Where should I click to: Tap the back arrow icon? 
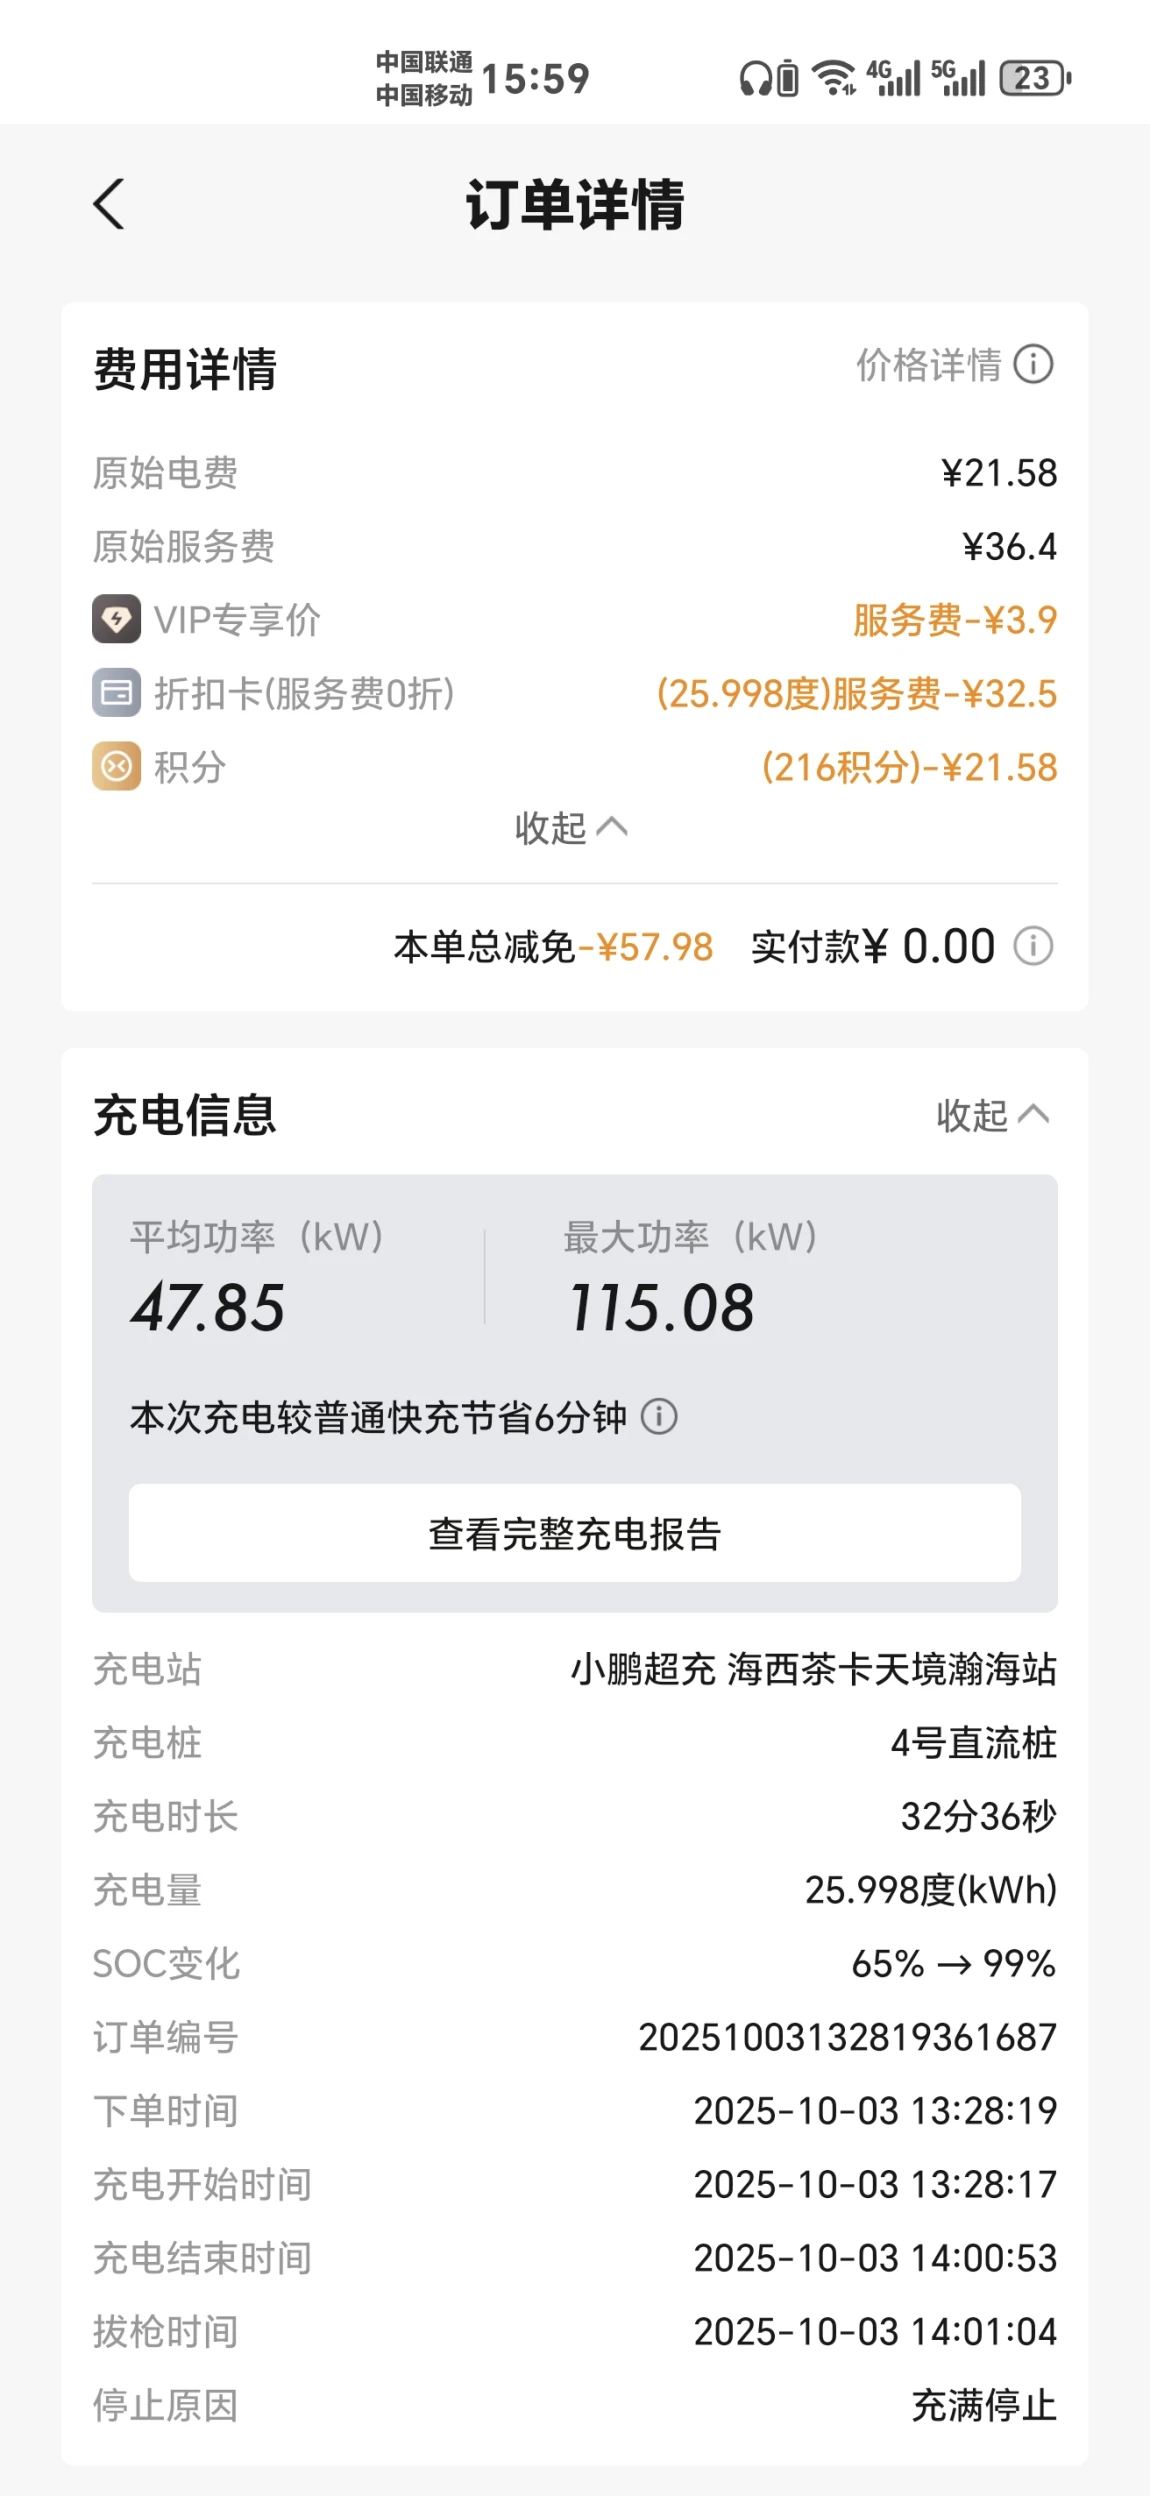109,204
